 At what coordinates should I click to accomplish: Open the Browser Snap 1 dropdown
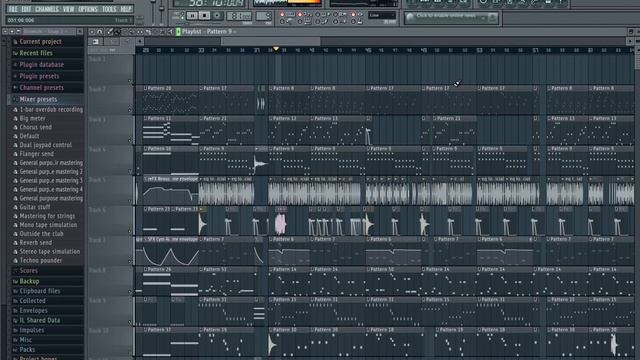(49, 31)
